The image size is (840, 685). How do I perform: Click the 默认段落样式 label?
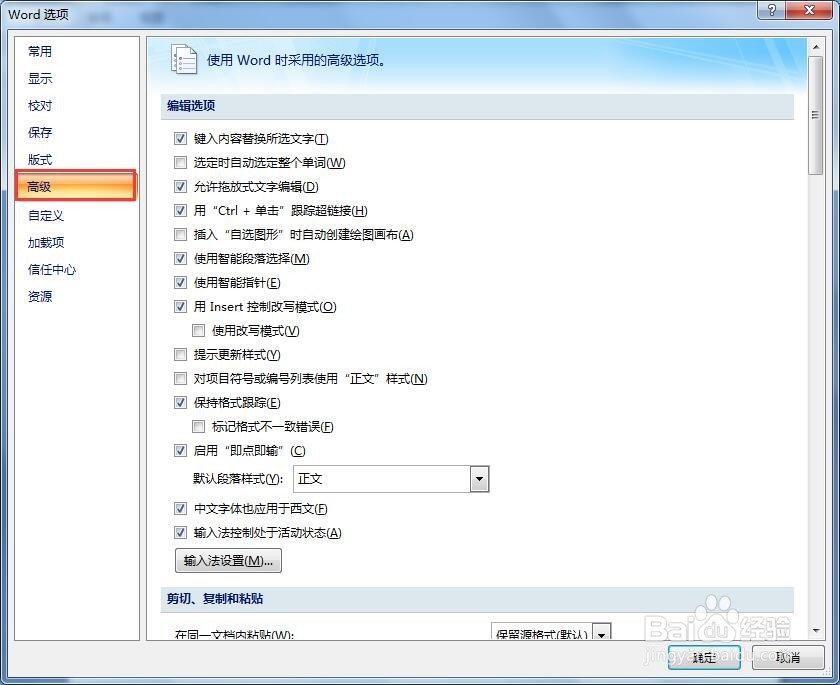click(x=237, y=479)
